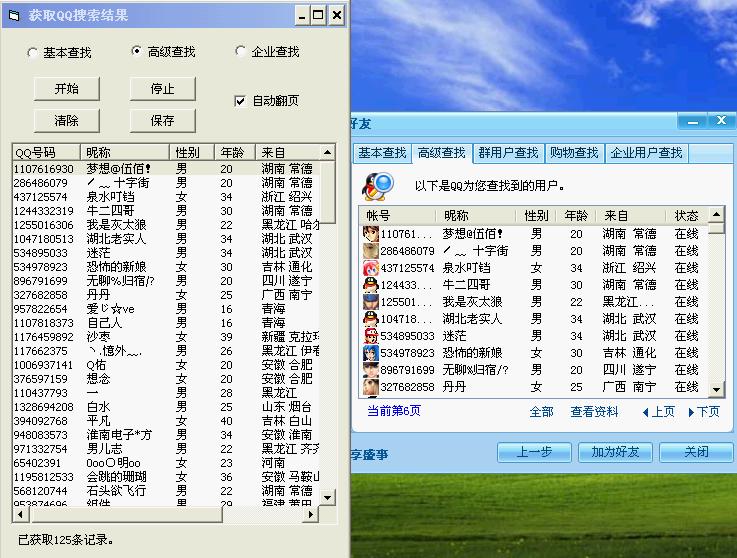This screenshot has width=737, height=558.
Task: Minimize the QQ search window
Action: (693, 121)
